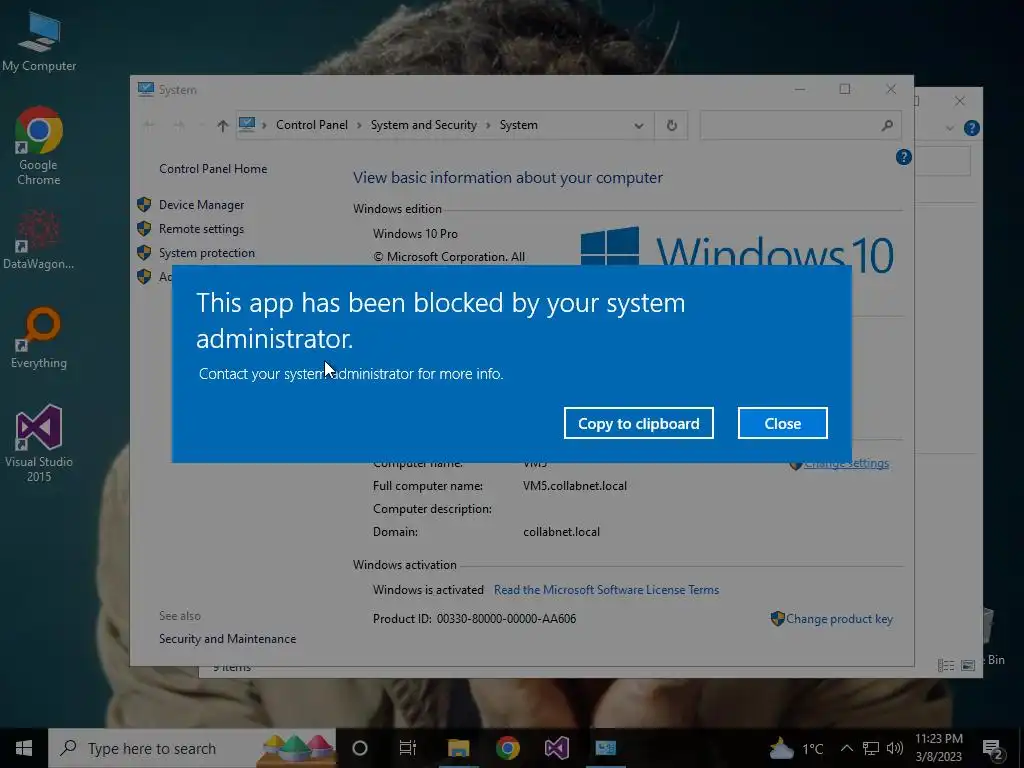Viewport: 1024px width, 768px height.
Task: Click the computer icon in the address bar
Action: [x=247, y=124]
